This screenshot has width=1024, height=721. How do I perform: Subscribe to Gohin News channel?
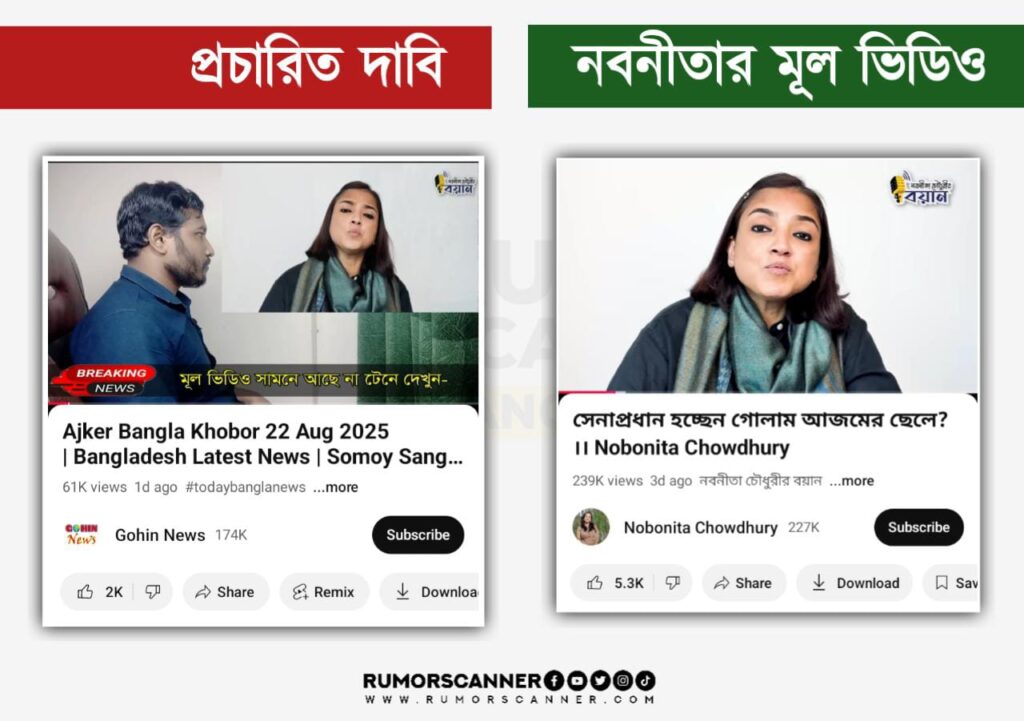click(418, 535)
